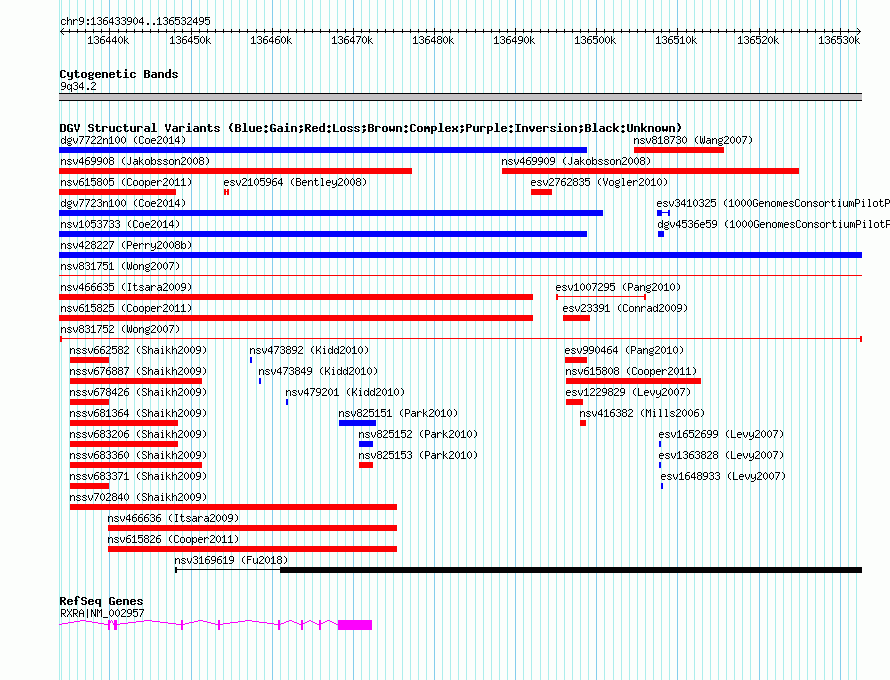Click the RefSeq Genes track title
890x680 pixels.
(101, 601)
